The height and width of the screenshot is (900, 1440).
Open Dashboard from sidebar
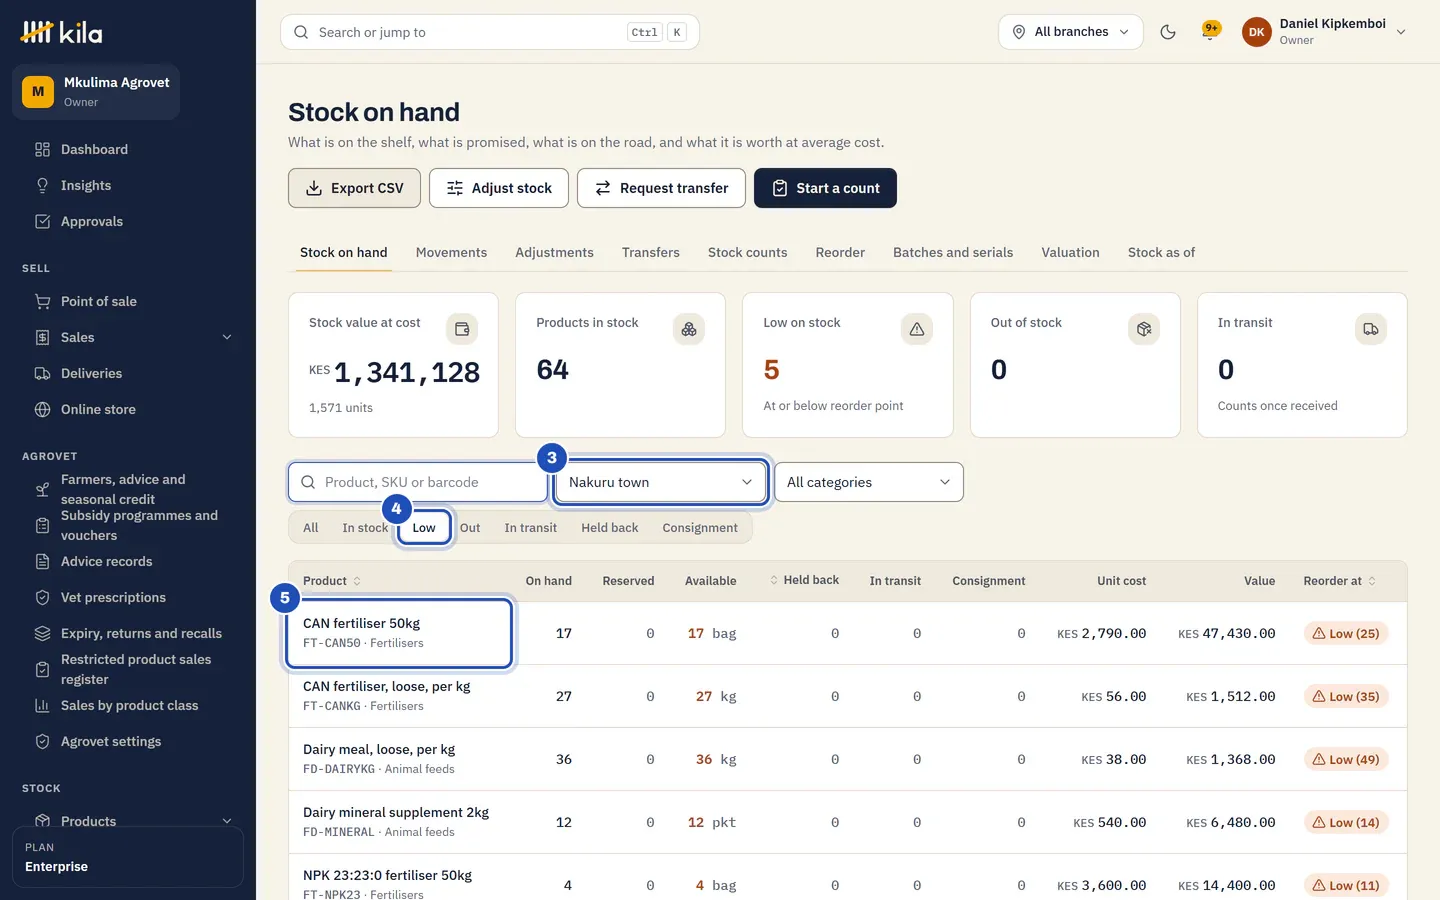(x=128, y=149)
